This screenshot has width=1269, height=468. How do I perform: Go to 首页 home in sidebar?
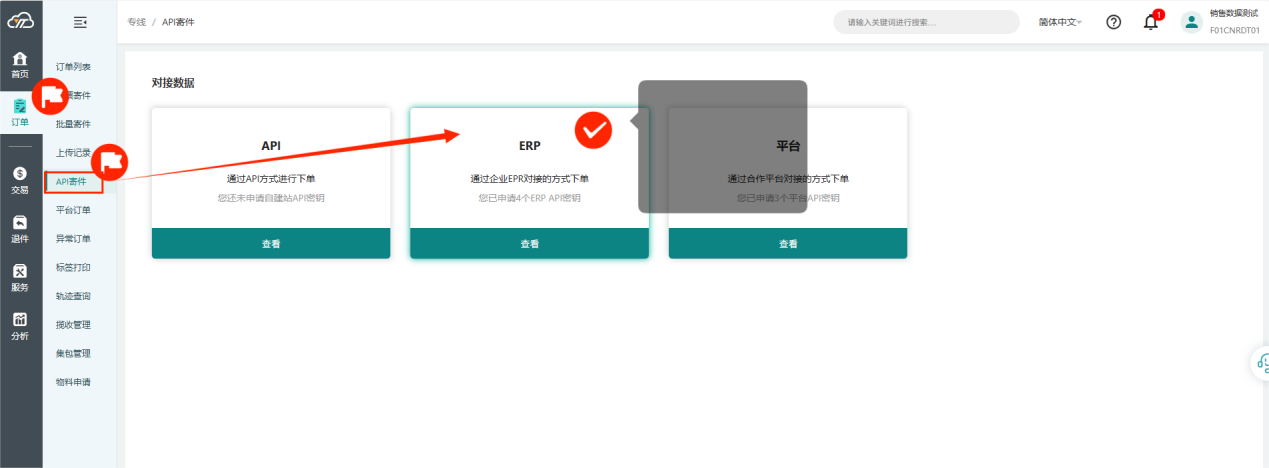pyautogui.click(x=20, y=65)
